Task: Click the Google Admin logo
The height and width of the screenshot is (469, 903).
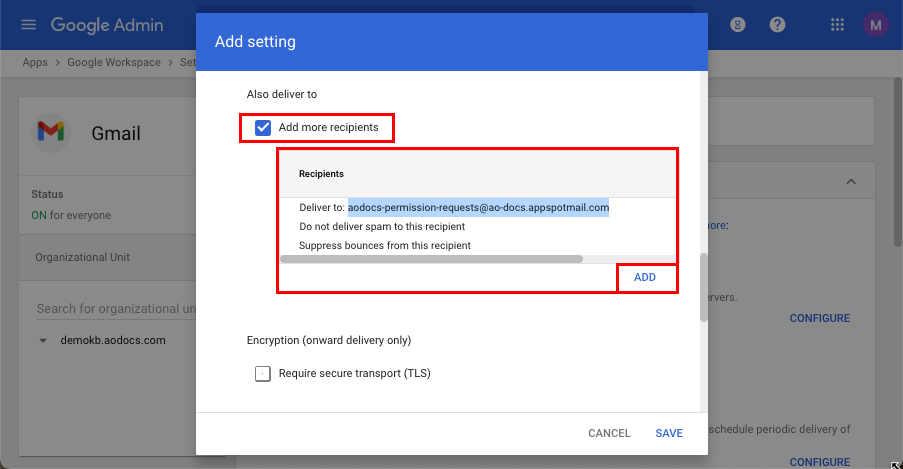Action: [107, 25]
